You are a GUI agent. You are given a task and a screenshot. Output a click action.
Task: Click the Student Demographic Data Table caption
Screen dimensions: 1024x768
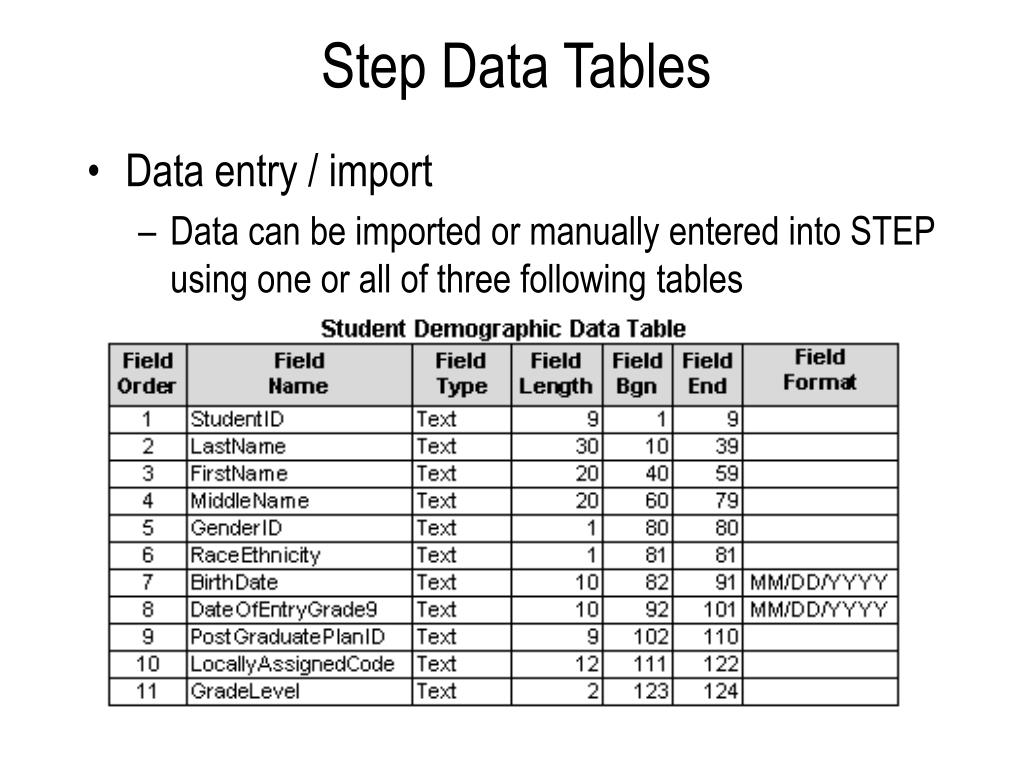point(503,328)
